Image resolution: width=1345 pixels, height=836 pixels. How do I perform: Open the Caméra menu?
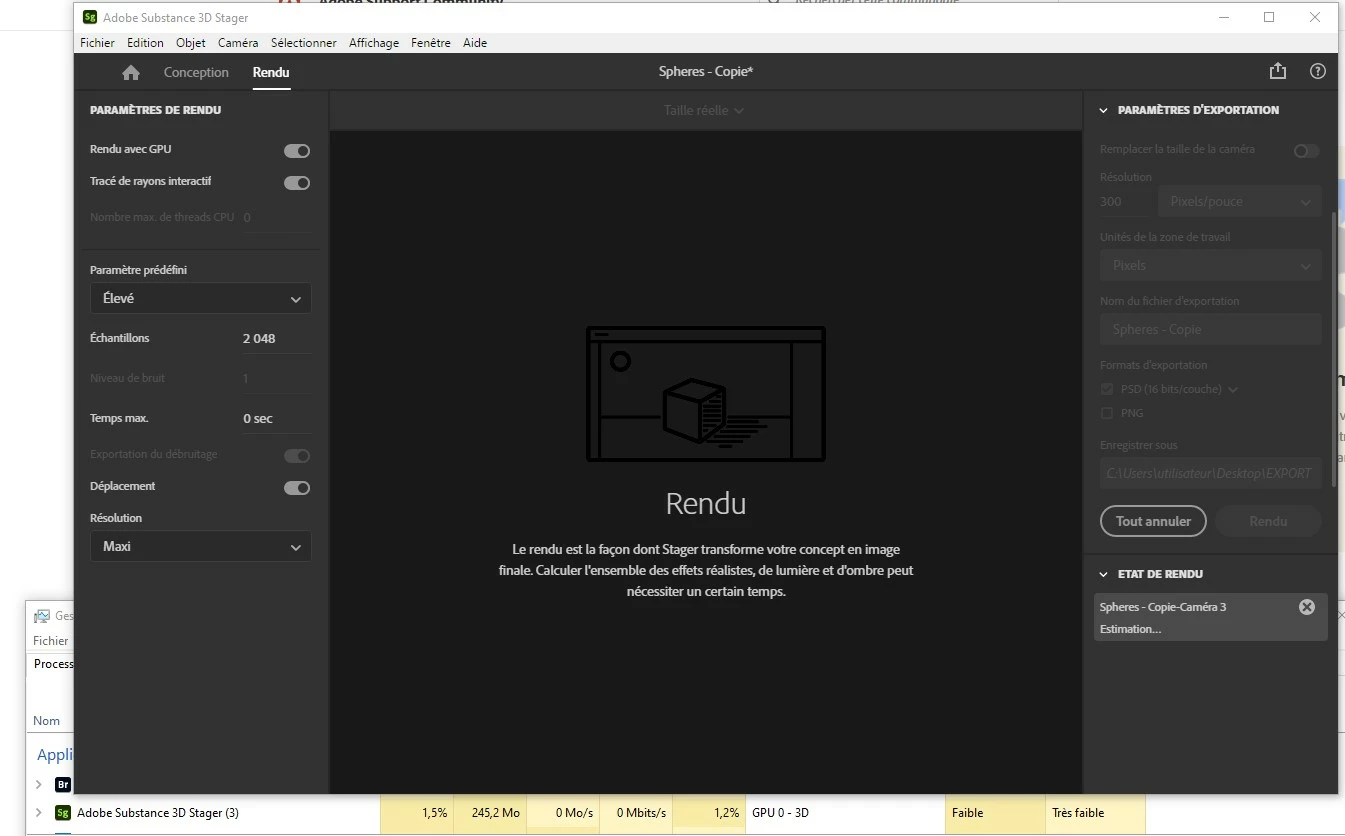click(x=238, y=43)
